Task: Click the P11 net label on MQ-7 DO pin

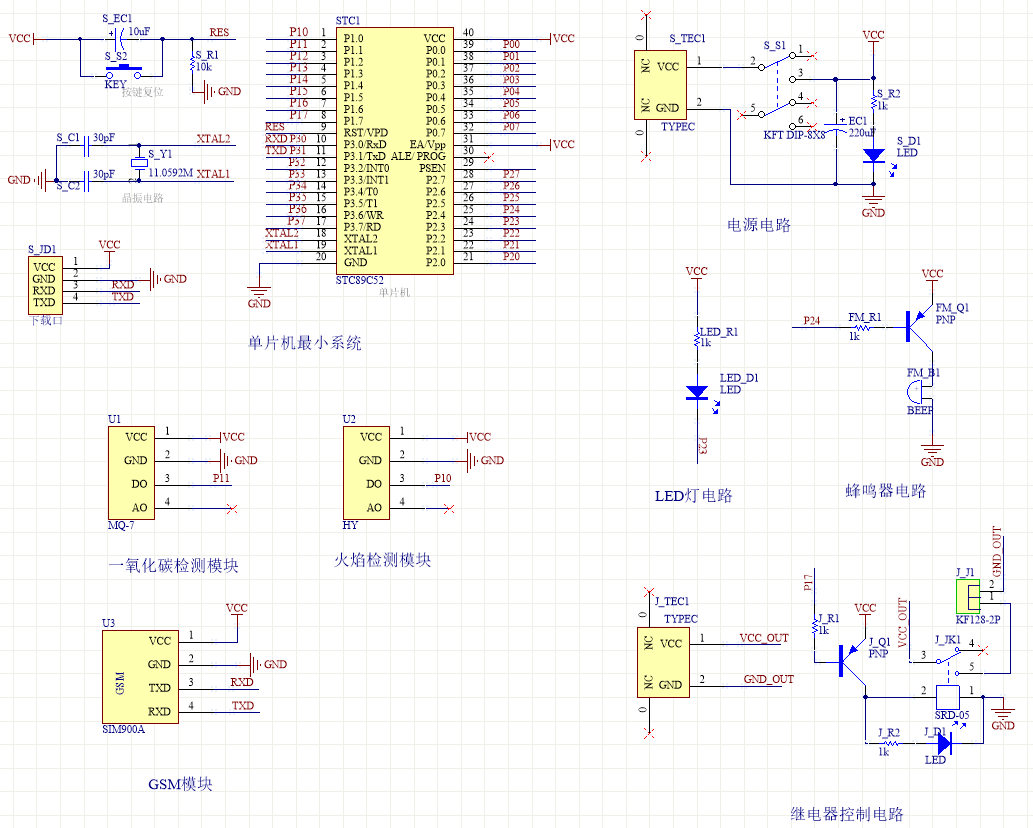Action: pyautogui.click(x=221, y=478)
